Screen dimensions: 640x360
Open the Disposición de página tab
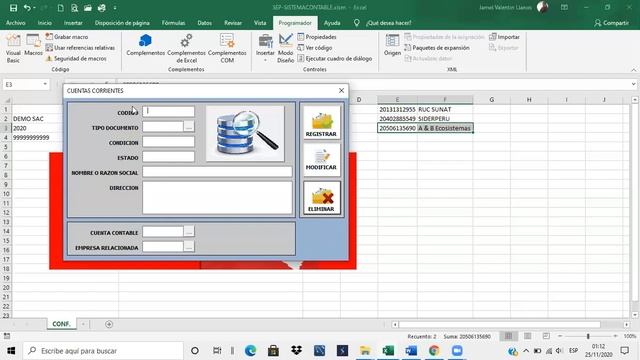pos(122,23)
